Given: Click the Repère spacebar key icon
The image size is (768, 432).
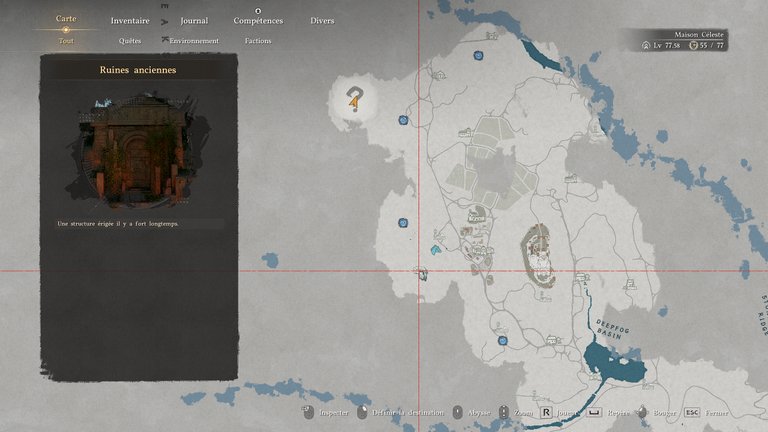Looking at the screenshot, I should [x=594, y=412].
